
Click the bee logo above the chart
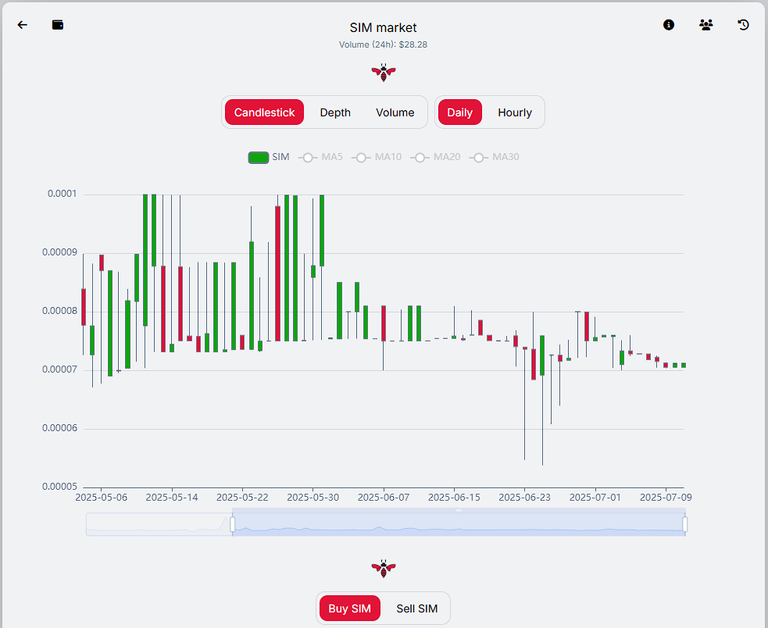click(384, 73)
